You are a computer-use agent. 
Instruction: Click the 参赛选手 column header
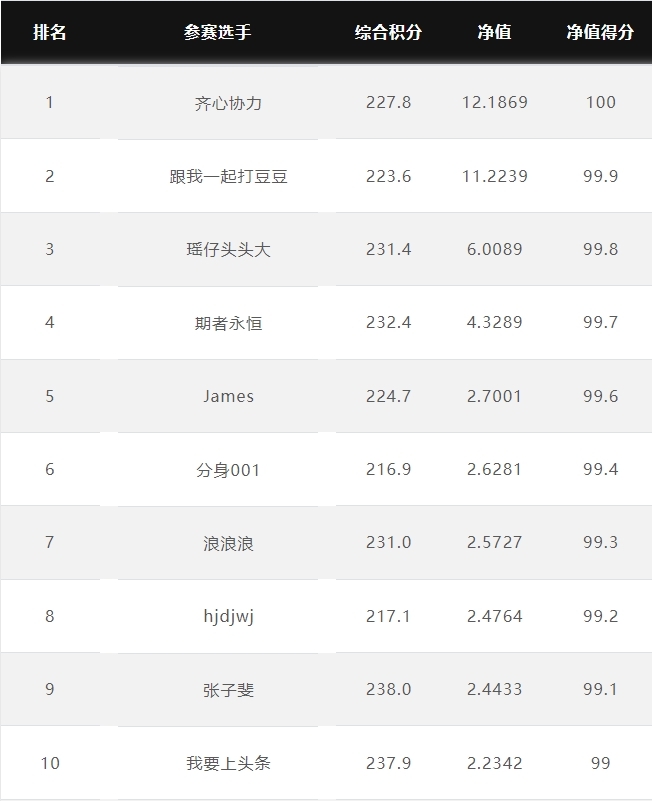point(218,32)
